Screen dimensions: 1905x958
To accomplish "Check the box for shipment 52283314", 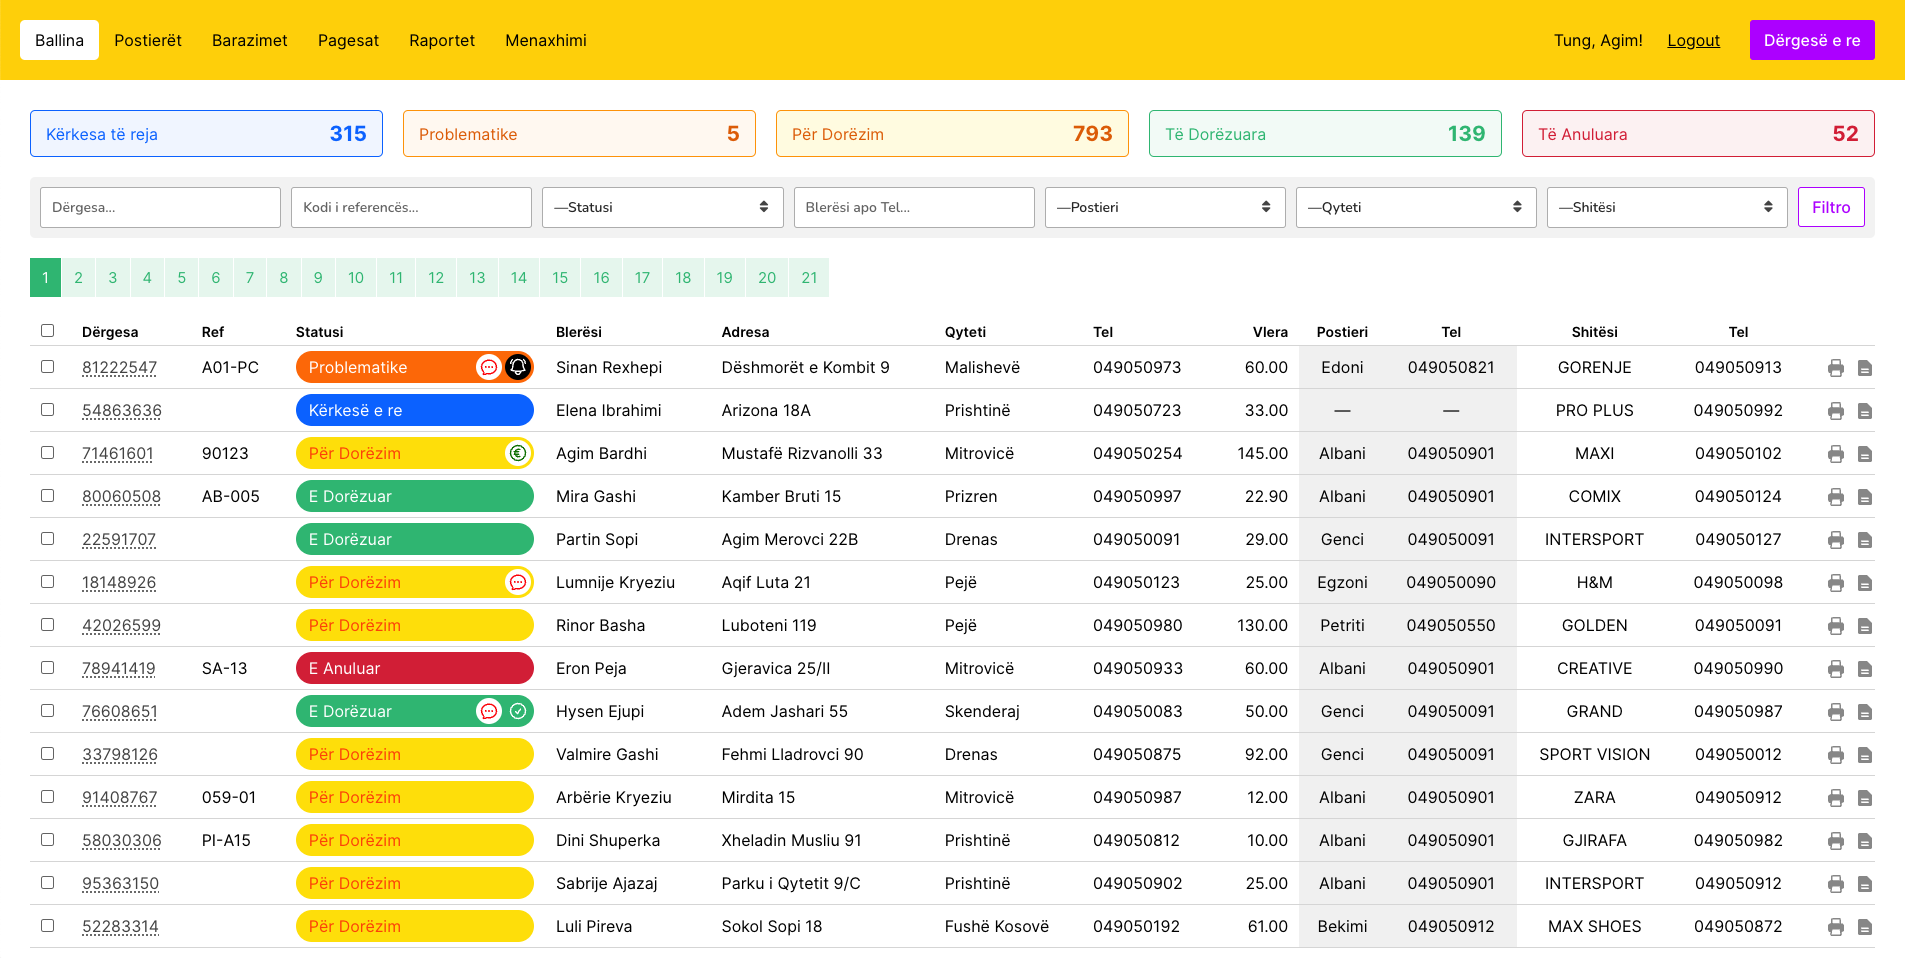I will pos(47,926).
